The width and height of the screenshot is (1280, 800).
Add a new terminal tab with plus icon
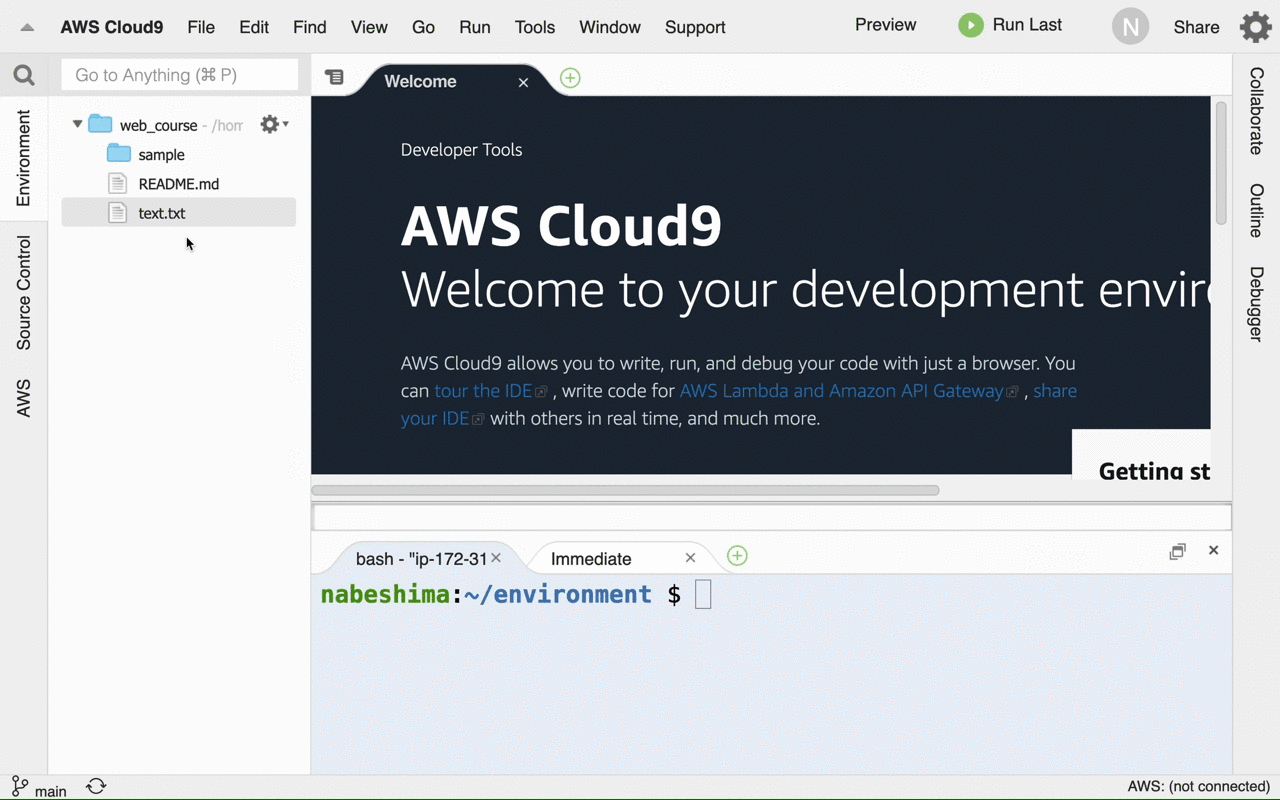pos(737,556)
